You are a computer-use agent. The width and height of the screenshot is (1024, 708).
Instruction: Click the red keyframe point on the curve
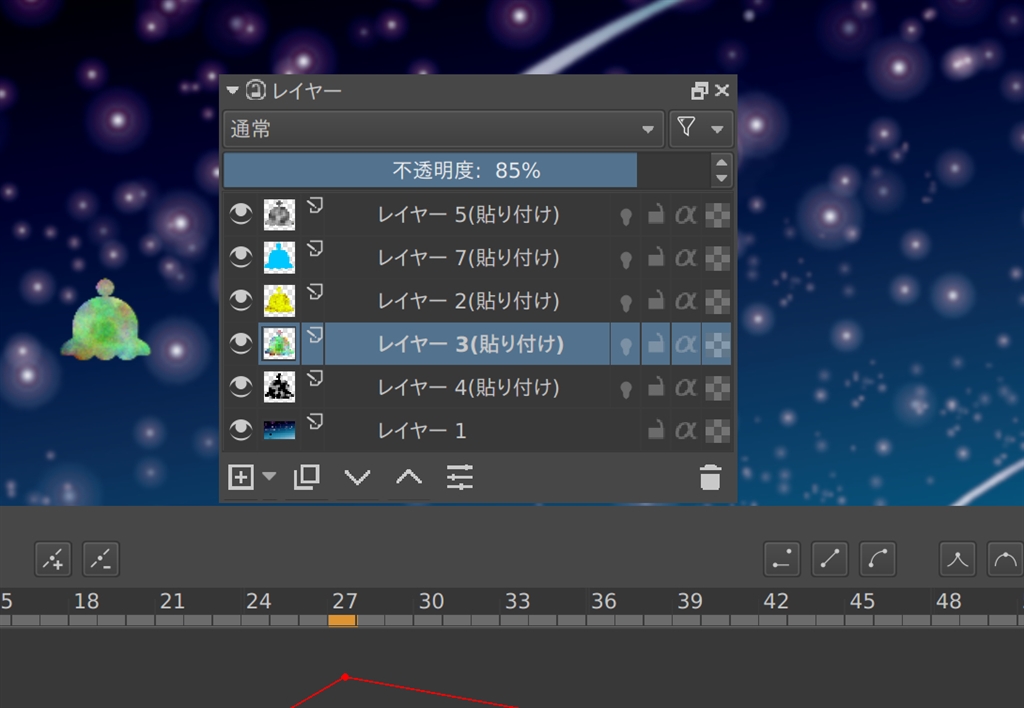(x=345, y=677)
